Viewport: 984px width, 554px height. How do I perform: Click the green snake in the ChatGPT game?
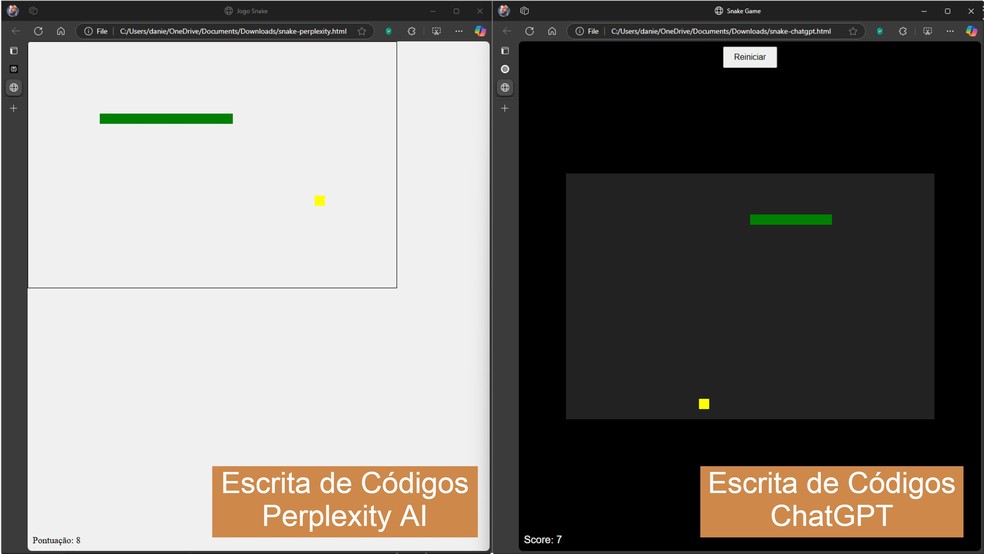point(791,220)
